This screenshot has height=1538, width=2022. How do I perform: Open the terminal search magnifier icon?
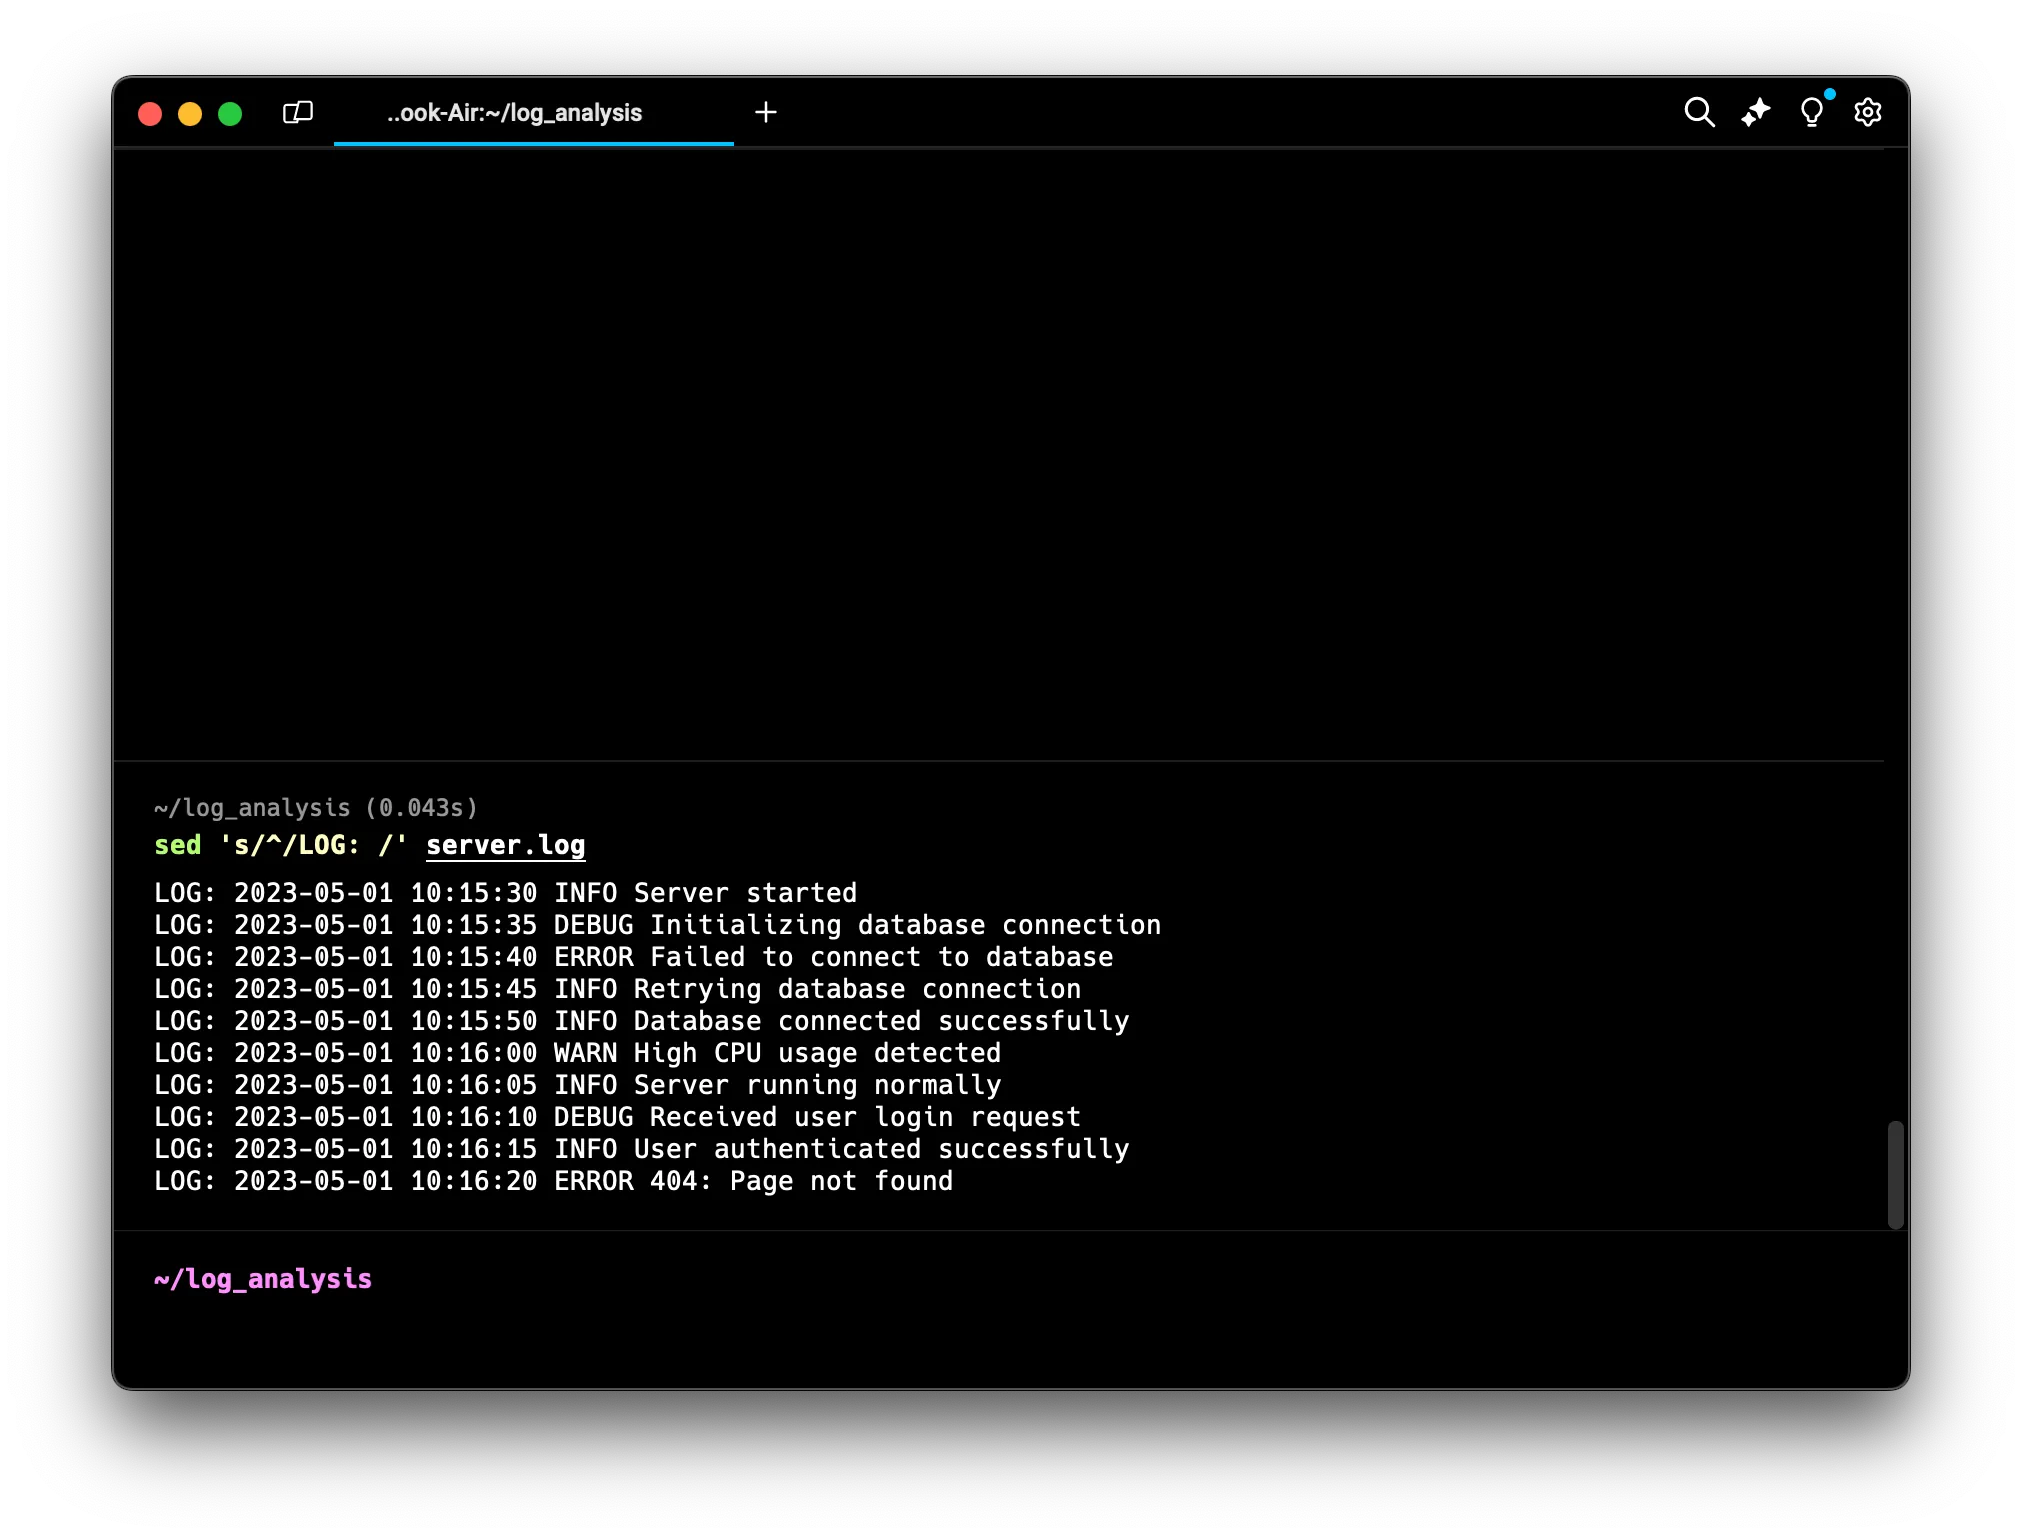pos(1699,112)
